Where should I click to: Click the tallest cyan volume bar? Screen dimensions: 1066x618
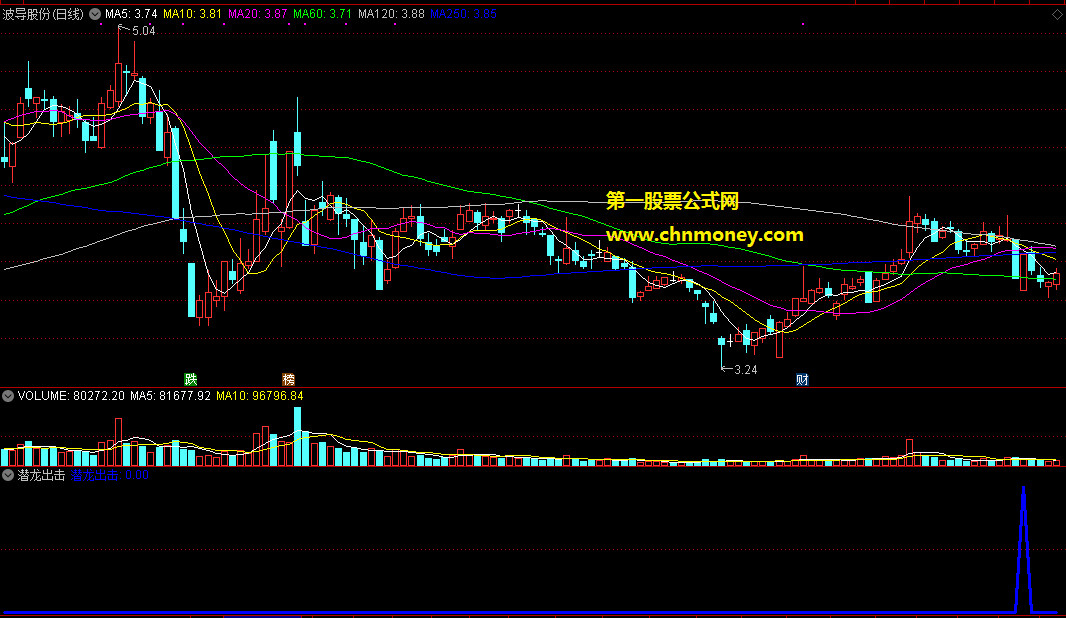point(297,436)
